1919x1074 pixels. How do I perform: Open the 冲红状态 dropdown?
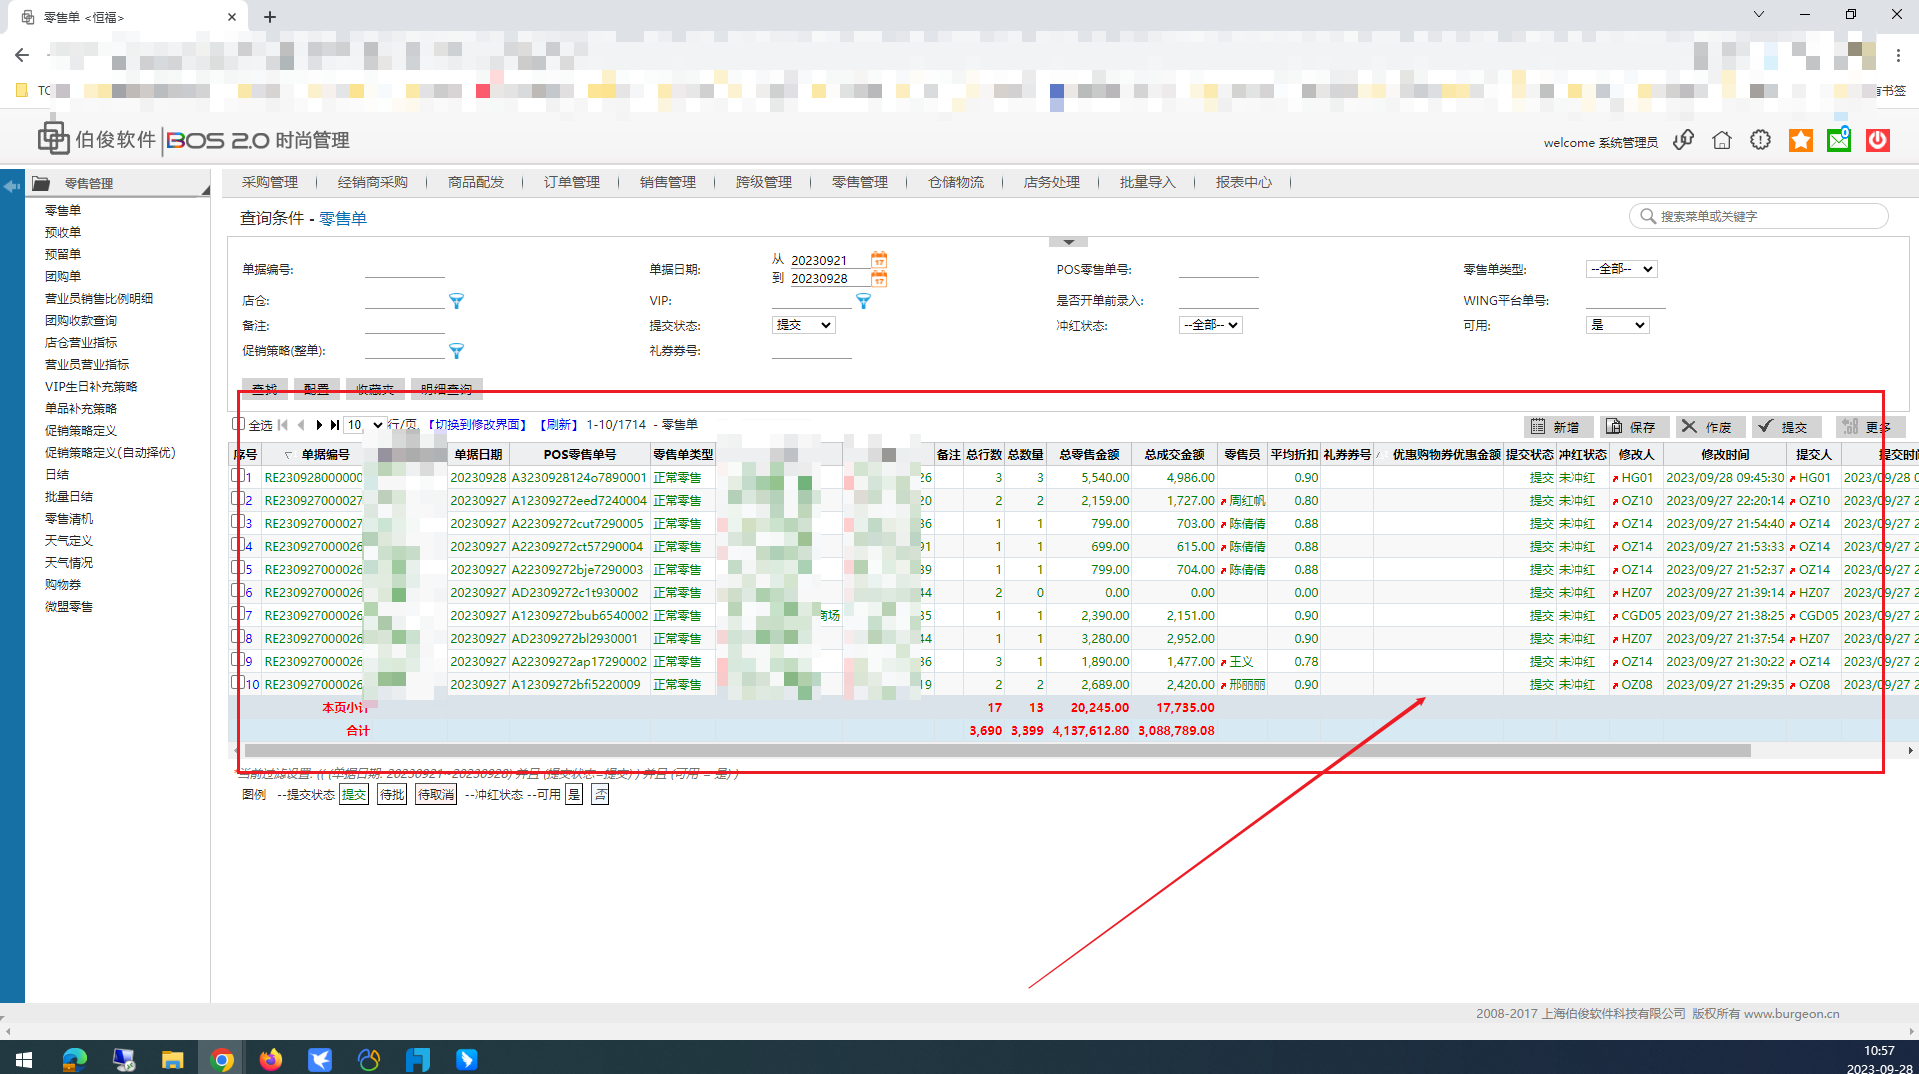point(1210,325)
